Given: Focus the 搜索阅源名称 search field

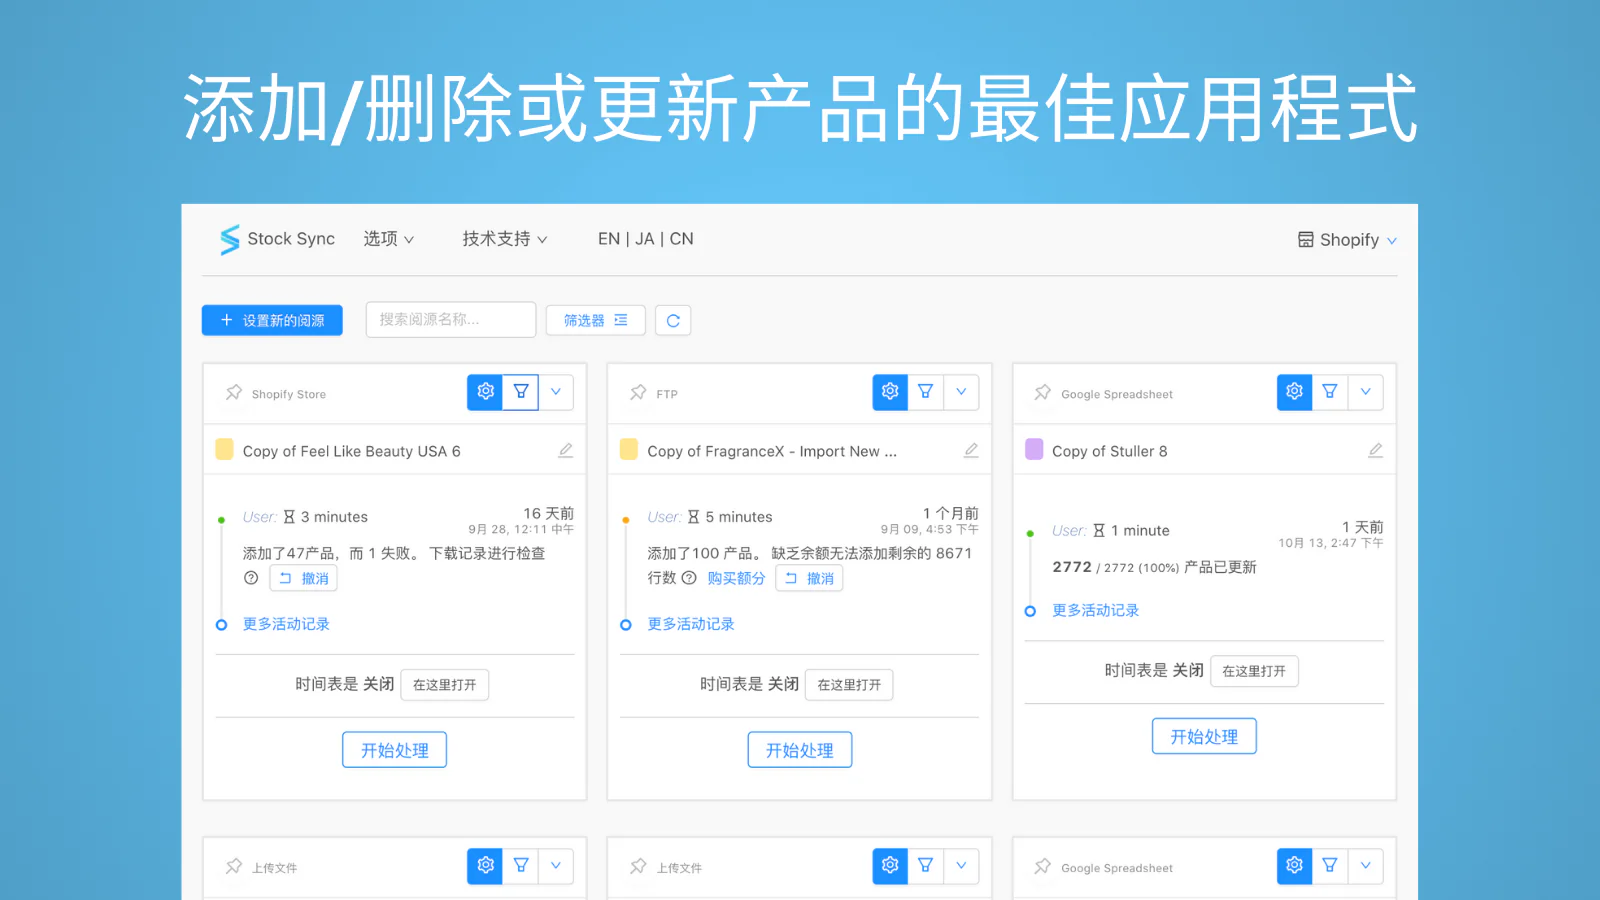Looking at the screenshot, I should [x=451, y=320].
